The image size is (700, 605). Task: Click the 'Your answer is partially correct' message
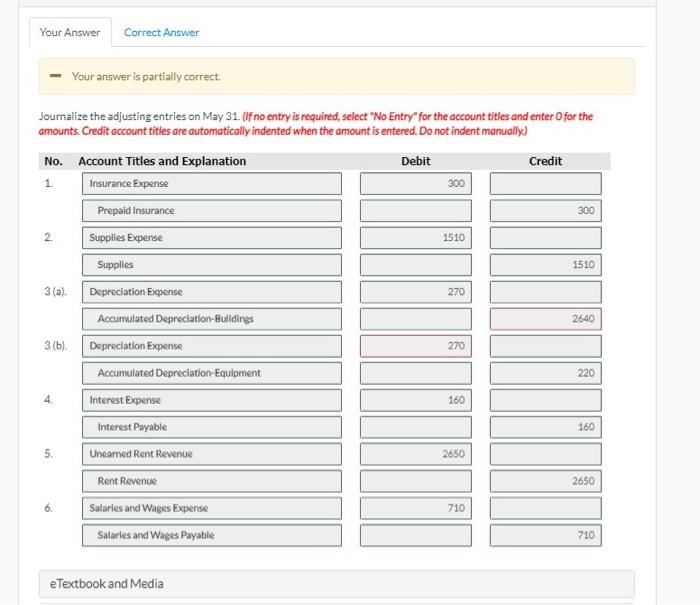[x=146, y=76]
